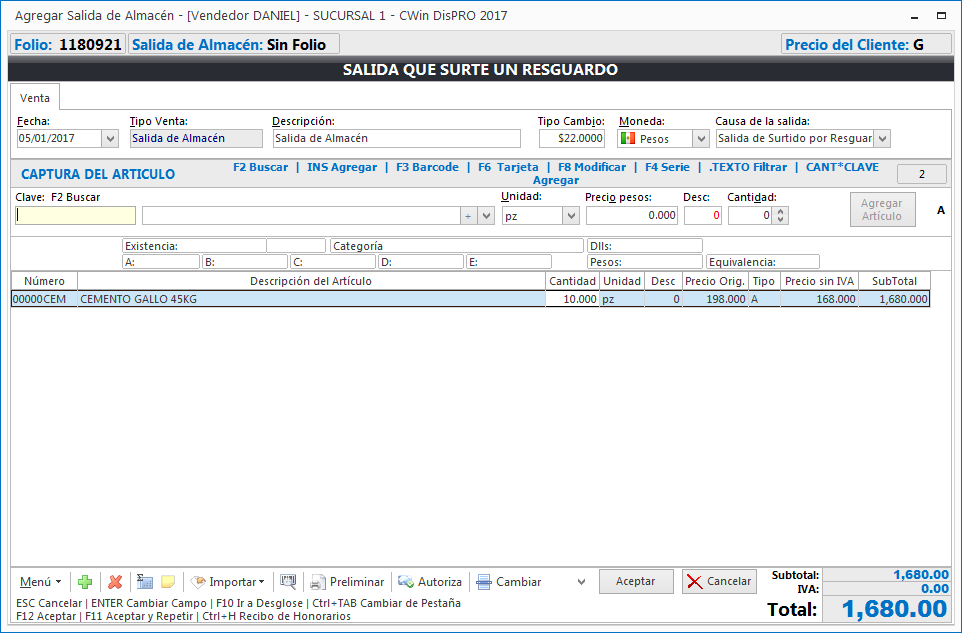Click the Clave search input field

click(x=75, y=216)
